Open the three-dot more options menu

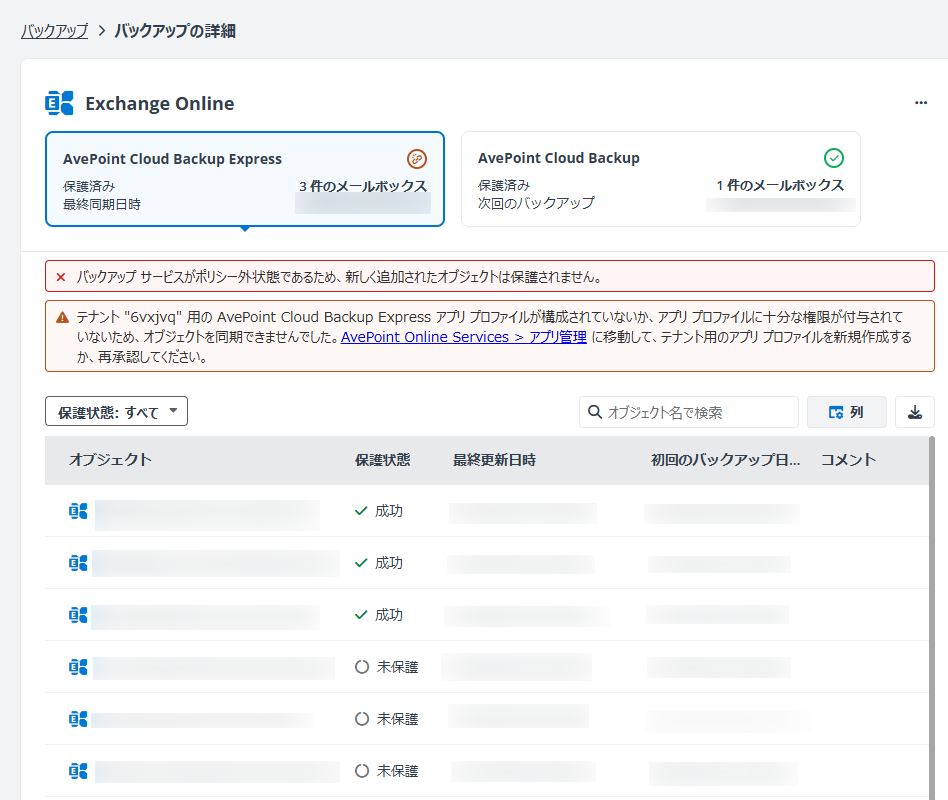click(x=921, y=103)
